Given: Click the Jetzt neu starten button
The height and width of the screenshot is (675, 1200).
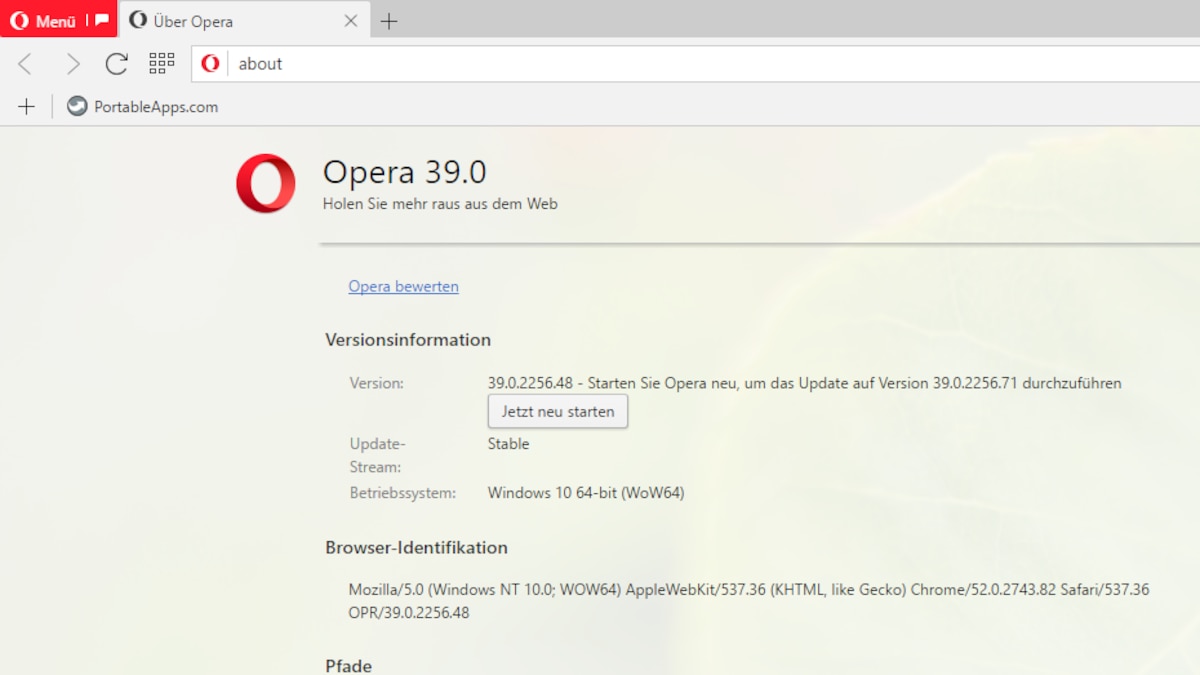Looking at the screenshot, I should pos(558,411).
